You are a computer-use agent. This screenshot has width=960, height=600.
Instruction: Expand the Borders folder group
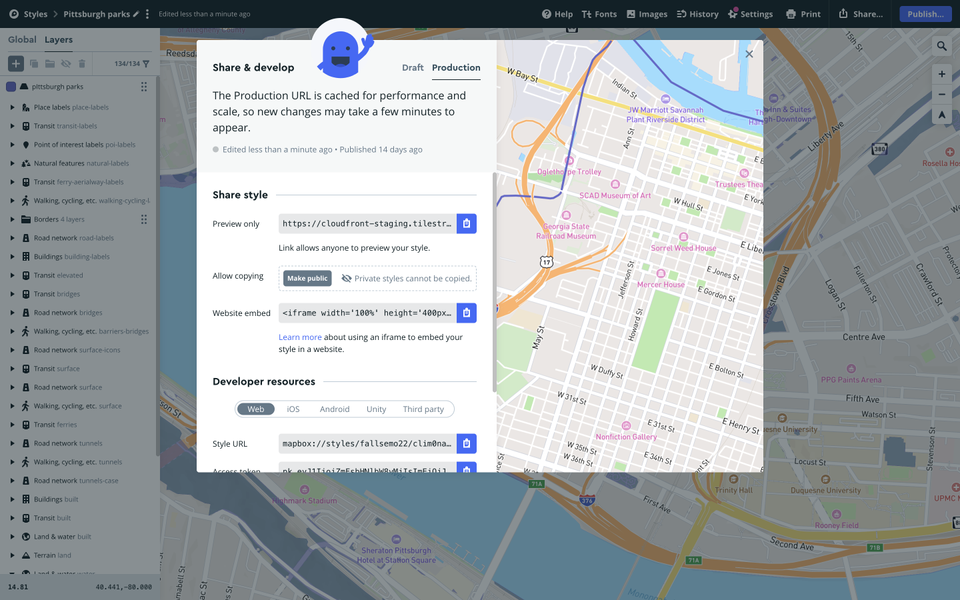12,219
